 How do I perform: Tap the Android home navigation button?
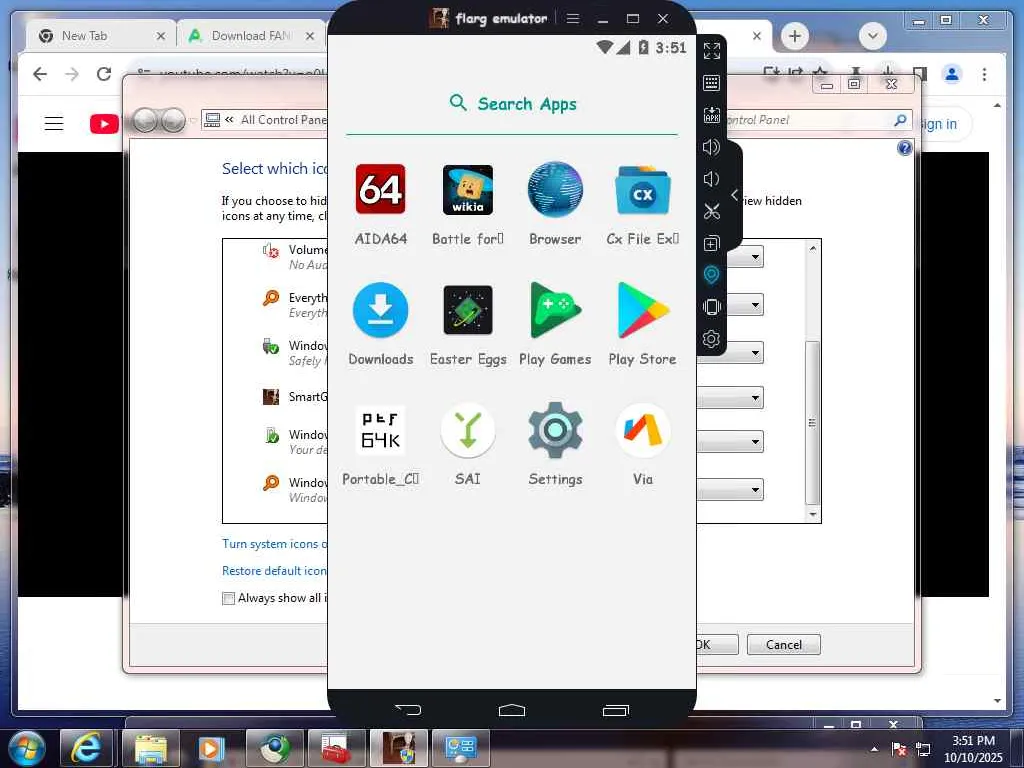click(512, 710)
